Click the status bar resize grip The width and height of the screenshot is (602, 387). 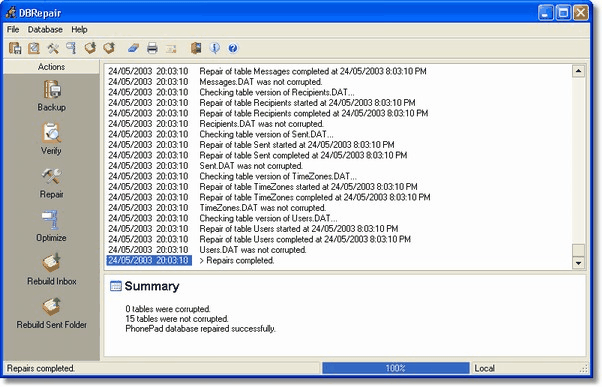584,369
